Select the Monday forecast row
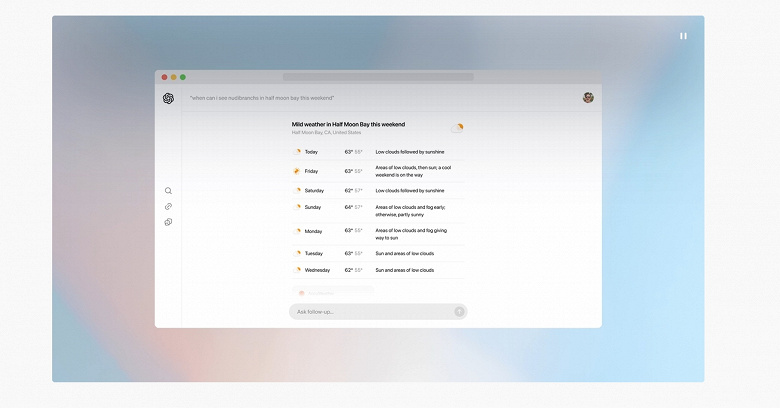The width and height of the screenshot is (780, 408). [x=378, y=234]
